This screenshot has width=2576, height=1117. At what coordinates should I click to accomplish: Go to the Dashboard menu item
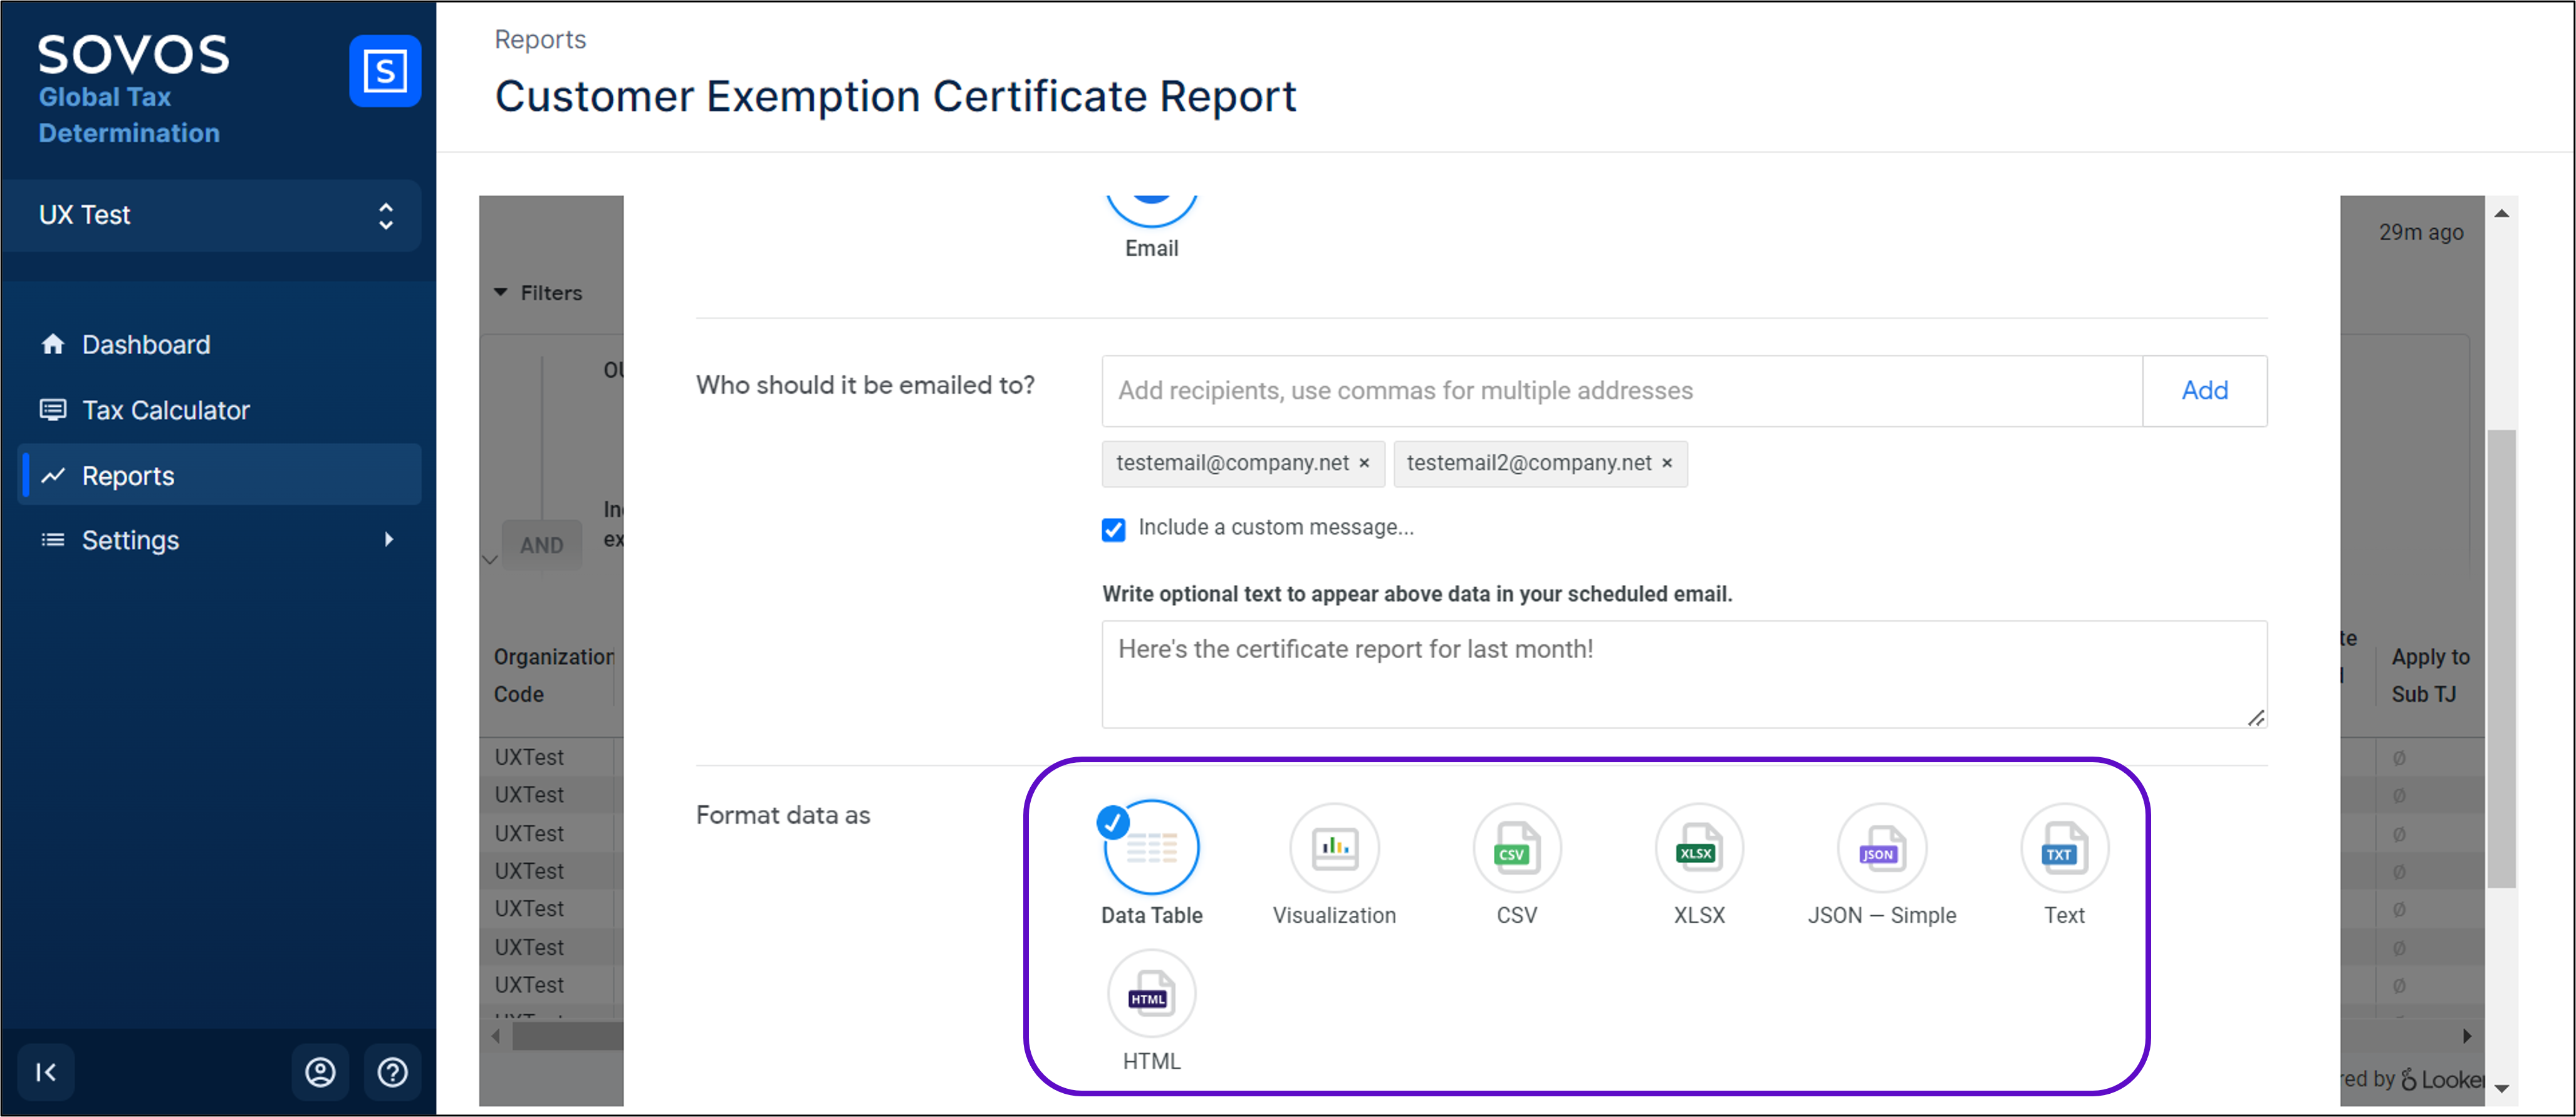click(x=146, y=345)
